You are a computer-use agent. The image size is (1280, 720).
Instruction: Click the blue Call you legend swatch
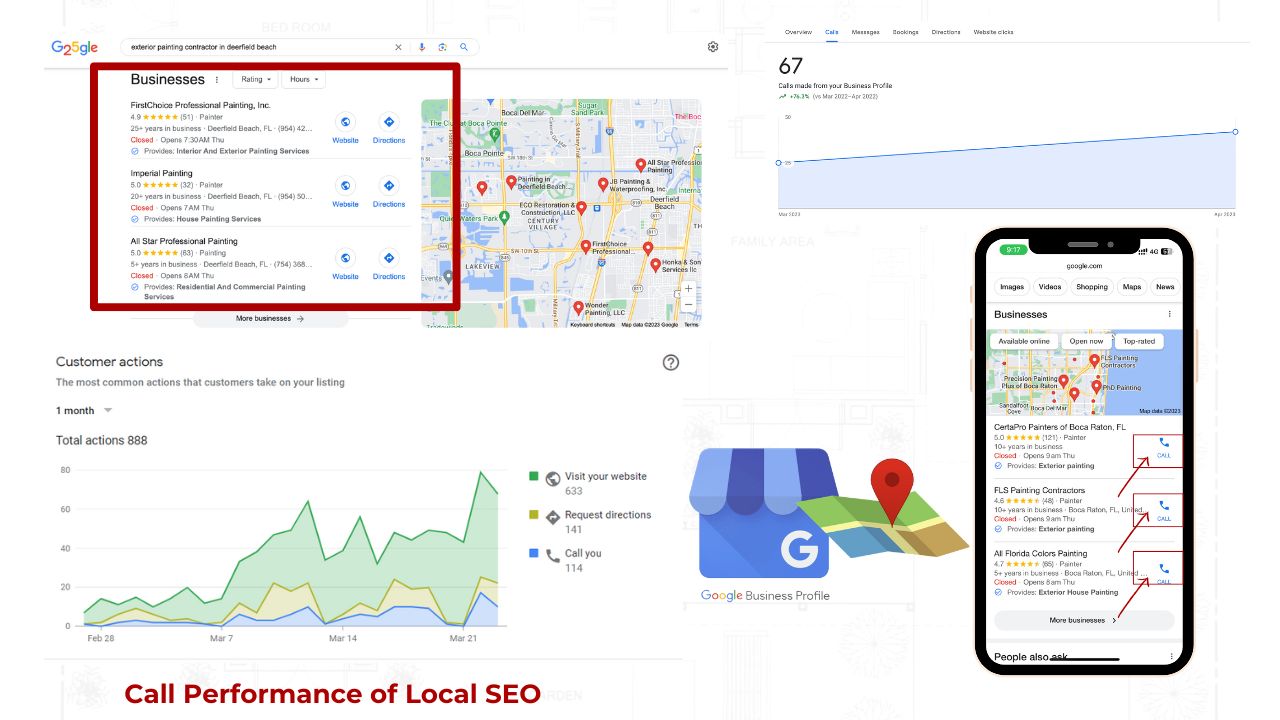coord(534,553)
